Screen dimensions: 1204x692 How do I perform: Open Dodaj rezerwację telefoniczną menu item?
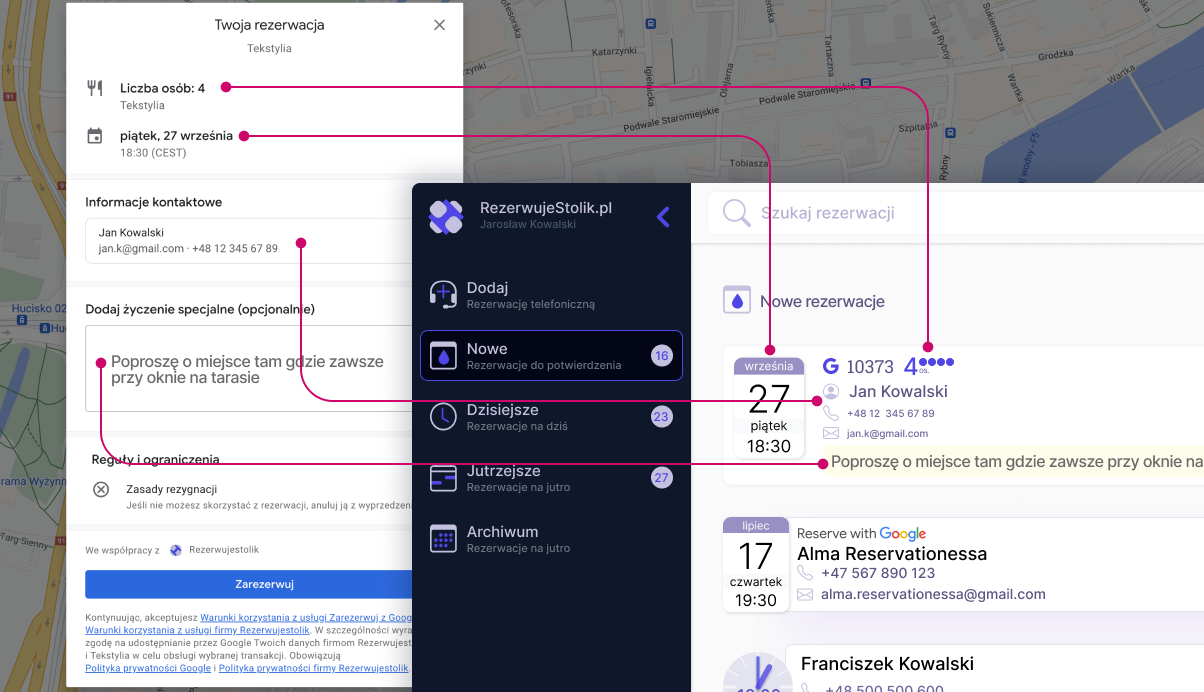(x=551, y=294)
